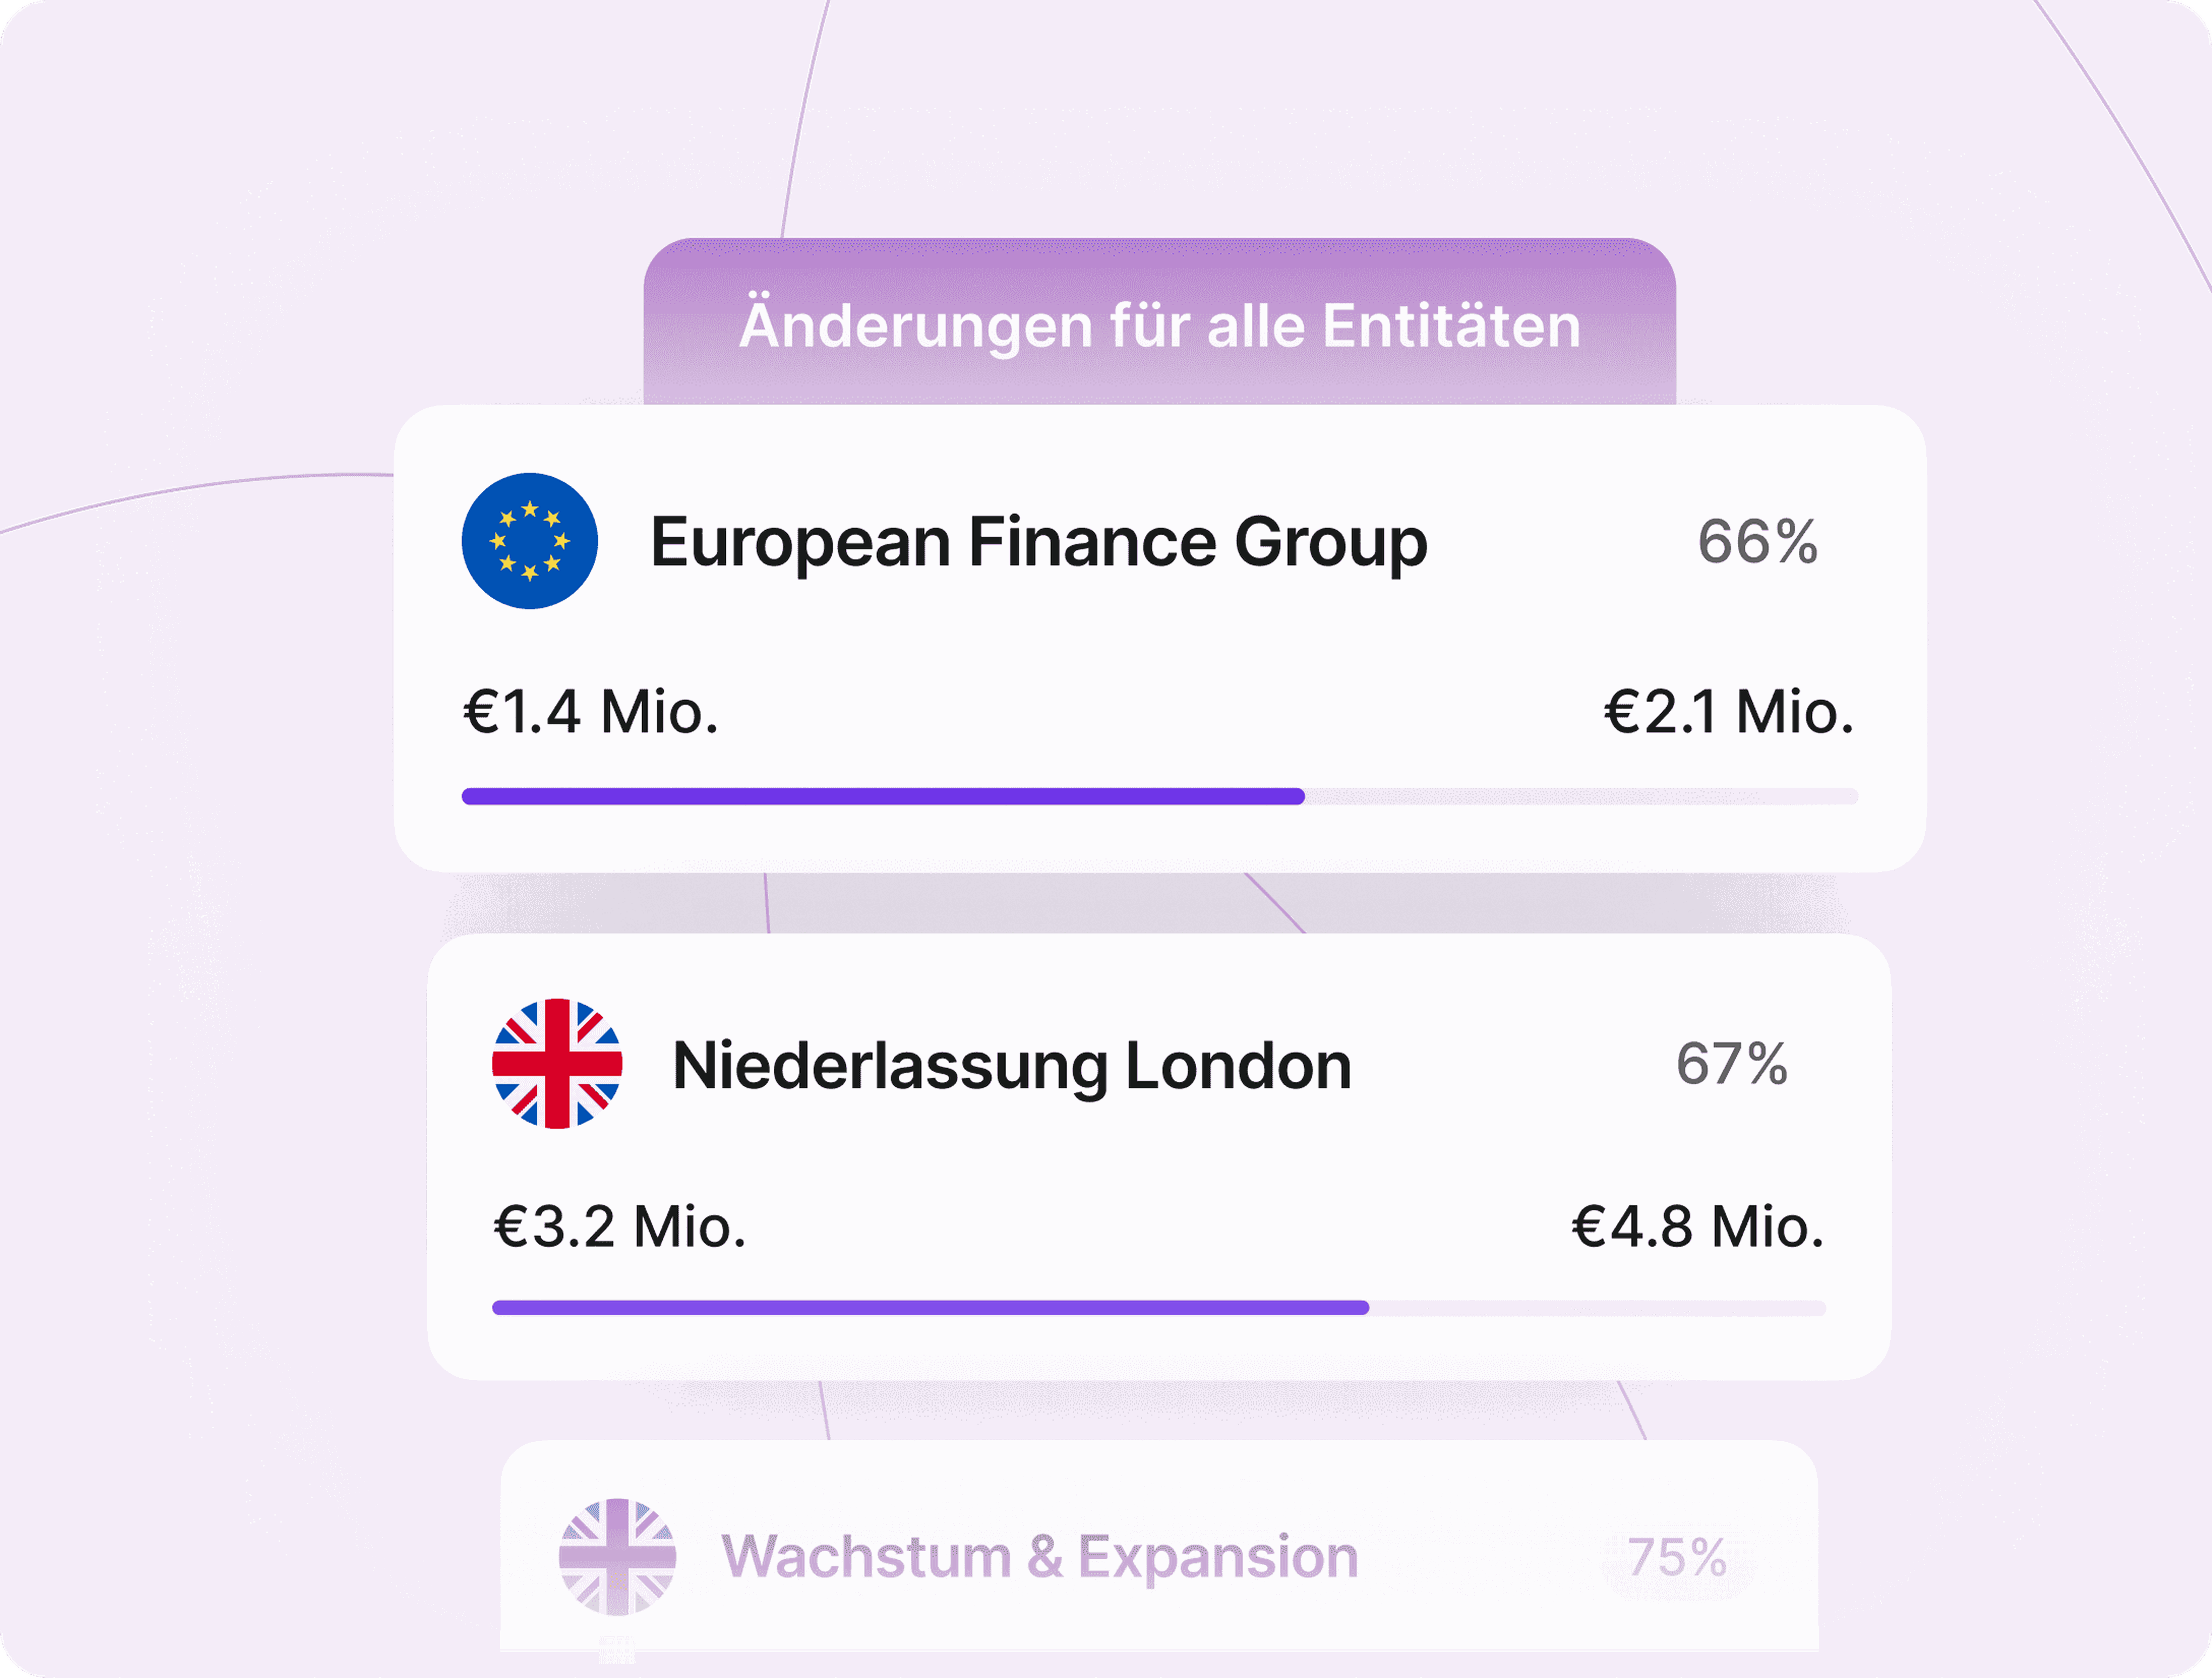This screenshot has width=2212, height=1678.
Task: Click the 75% percentage badge
Action: (1677, 1557)
